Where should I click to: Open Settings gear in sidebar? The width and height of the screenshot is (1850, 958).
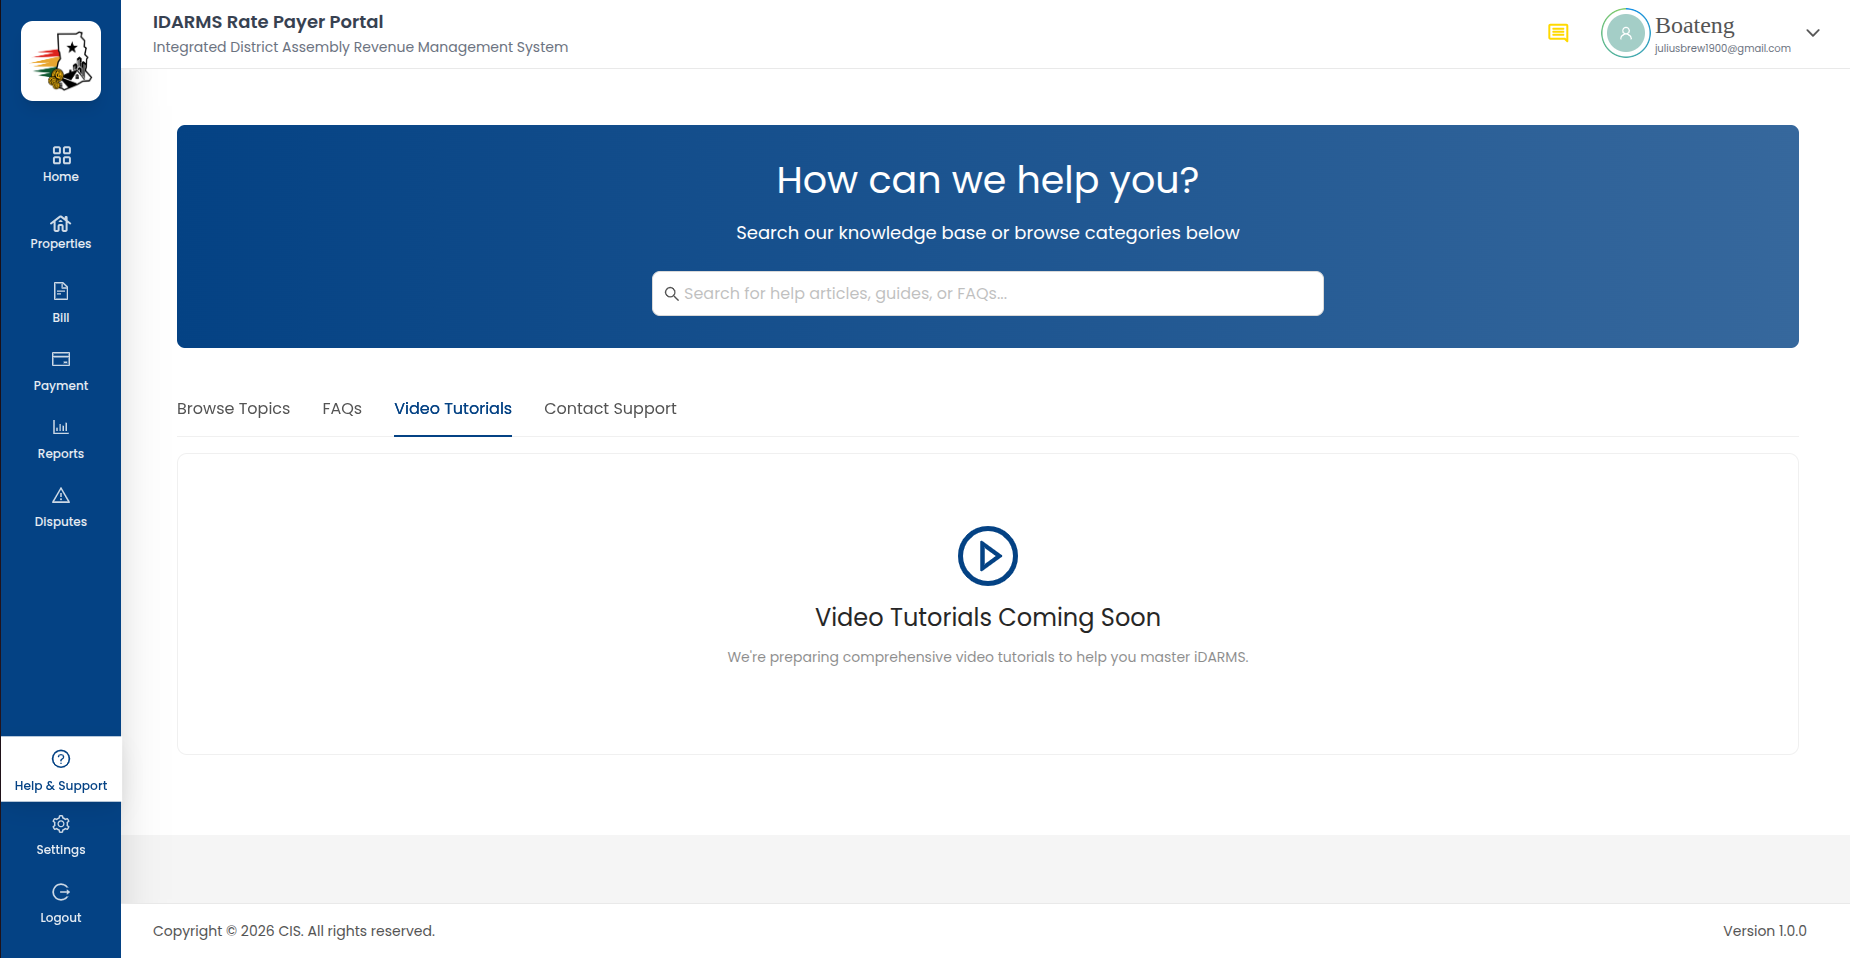pyautogui.click(x=61, y=824)
